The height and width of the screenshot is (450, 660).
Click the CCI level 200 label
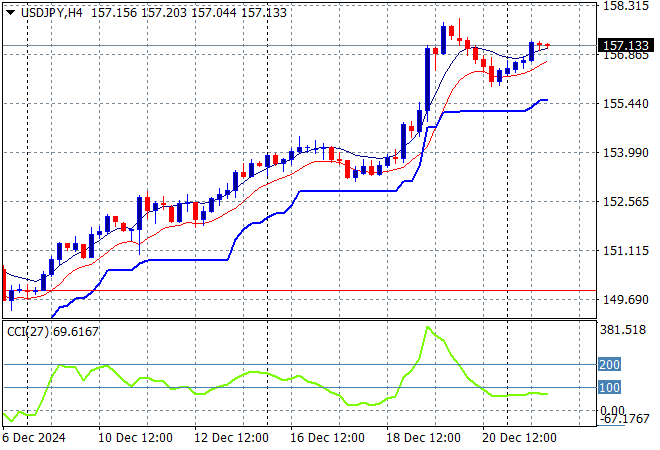[609, 365]
